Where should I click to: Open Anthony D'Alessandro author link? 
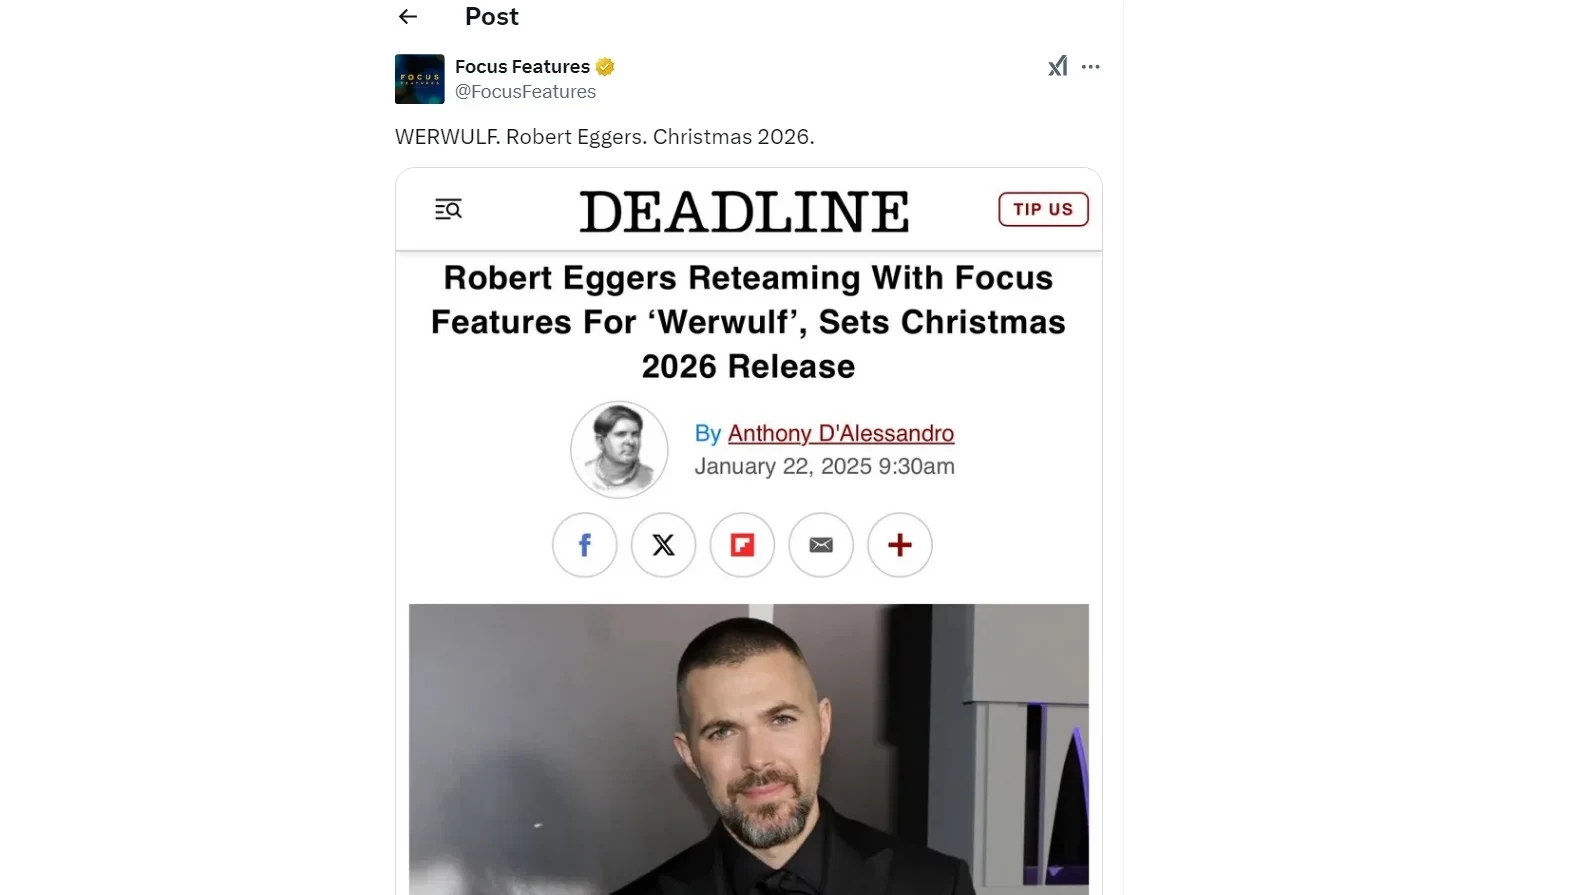[x=841, y=433]
